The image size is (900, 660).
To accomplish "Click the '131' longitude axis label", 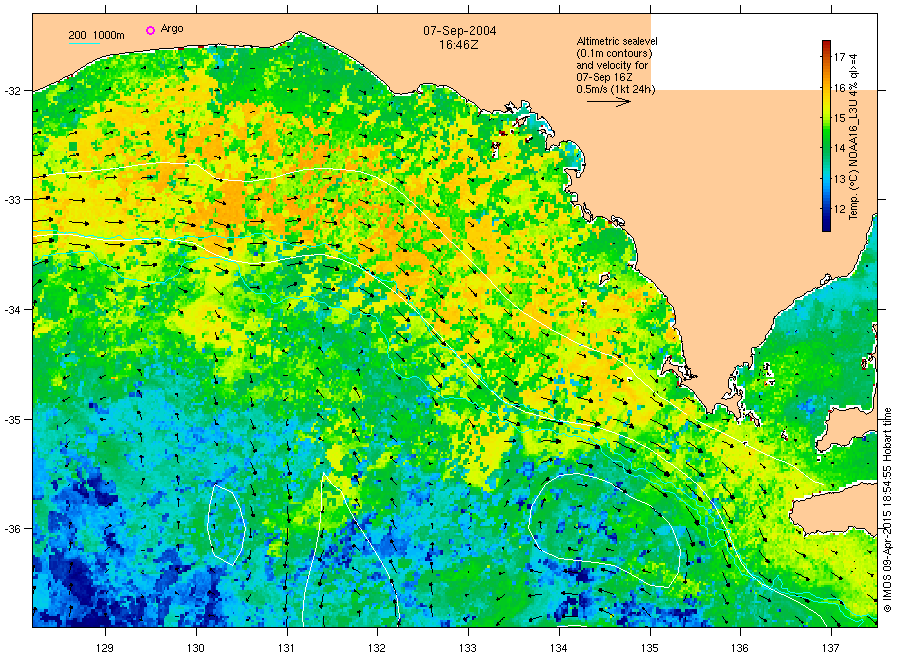I will [x=286, y=648].
